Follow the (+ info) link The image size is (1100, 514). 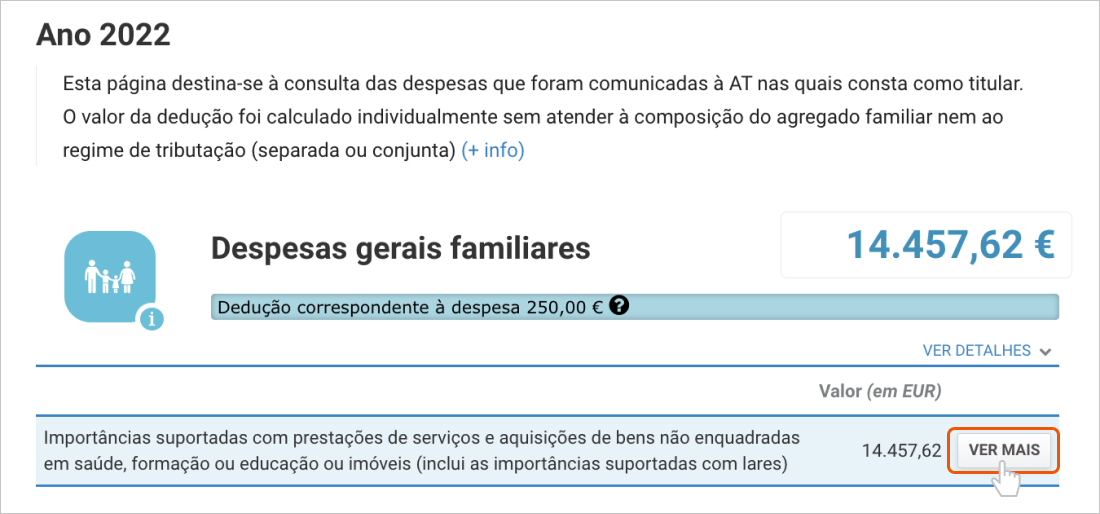point(493,151)
